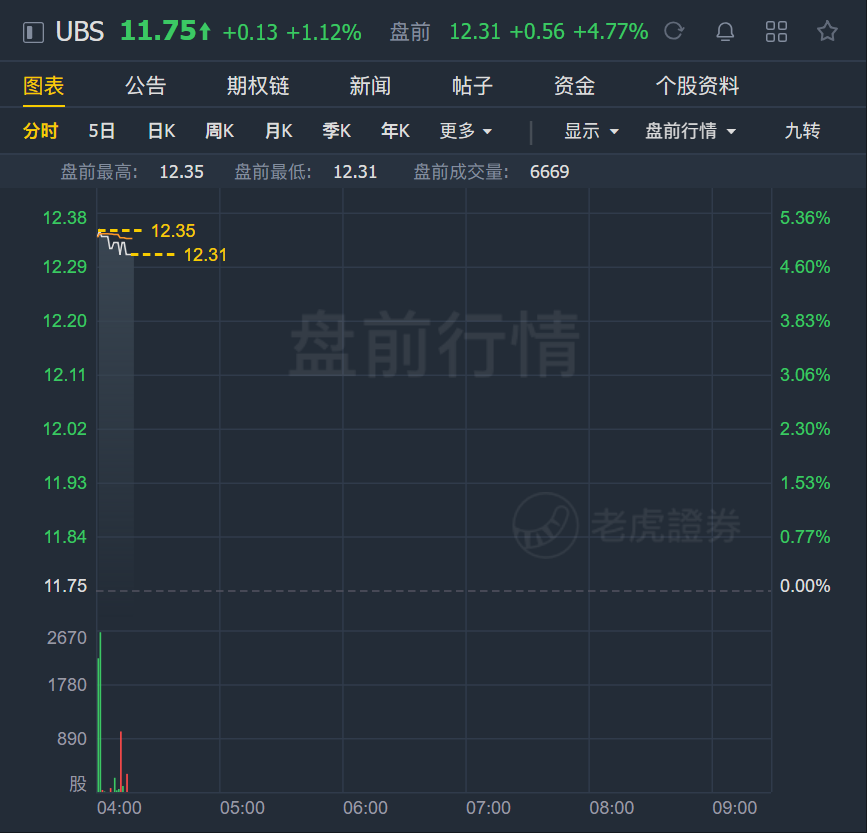
Task: Click the pre-market price 12.31 in header
Action: 474,32
